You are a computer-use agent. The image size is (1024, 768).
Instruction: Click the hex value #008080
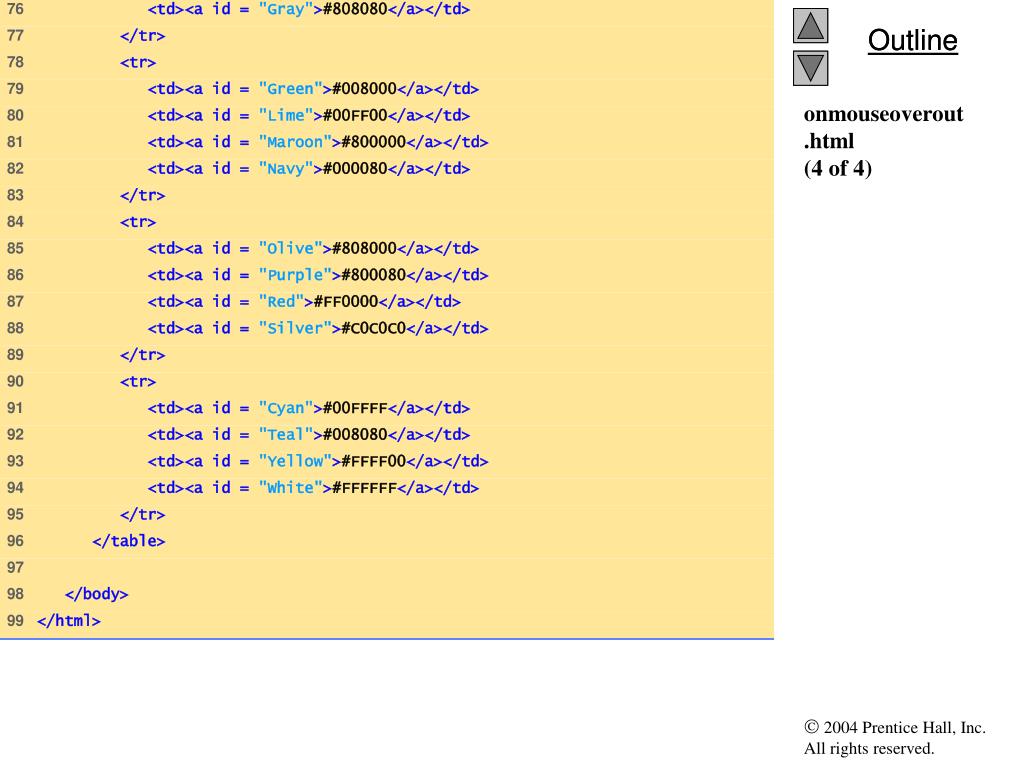(x=355, y=435)
